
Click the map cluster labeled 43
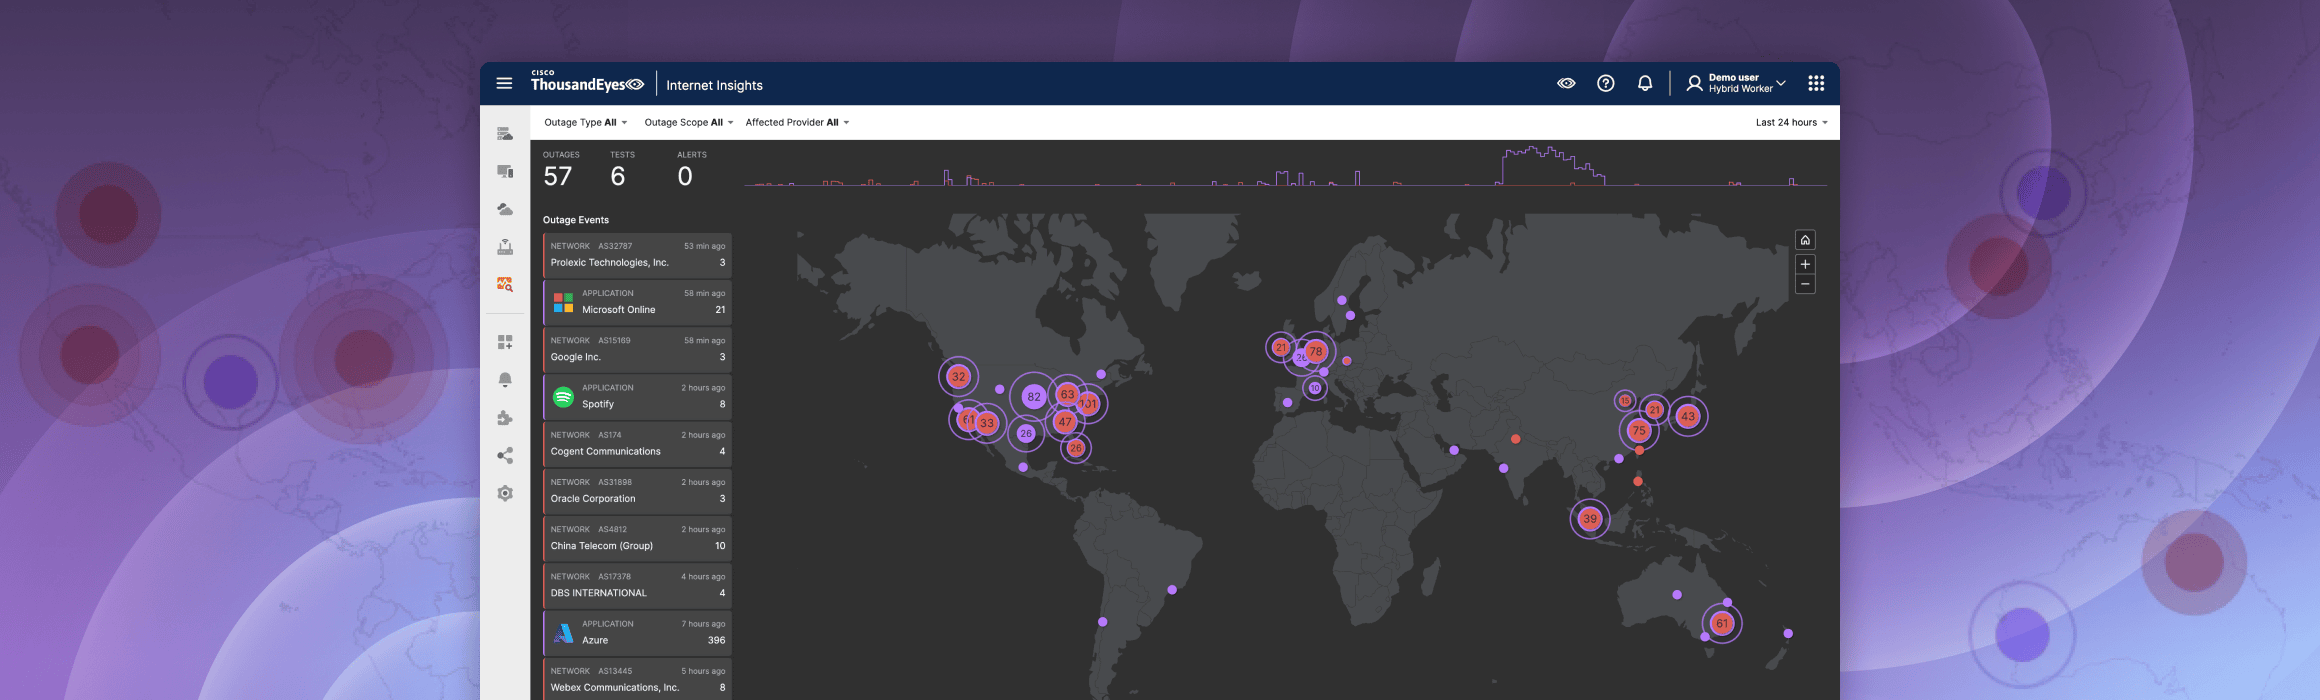pos(1688,416)
